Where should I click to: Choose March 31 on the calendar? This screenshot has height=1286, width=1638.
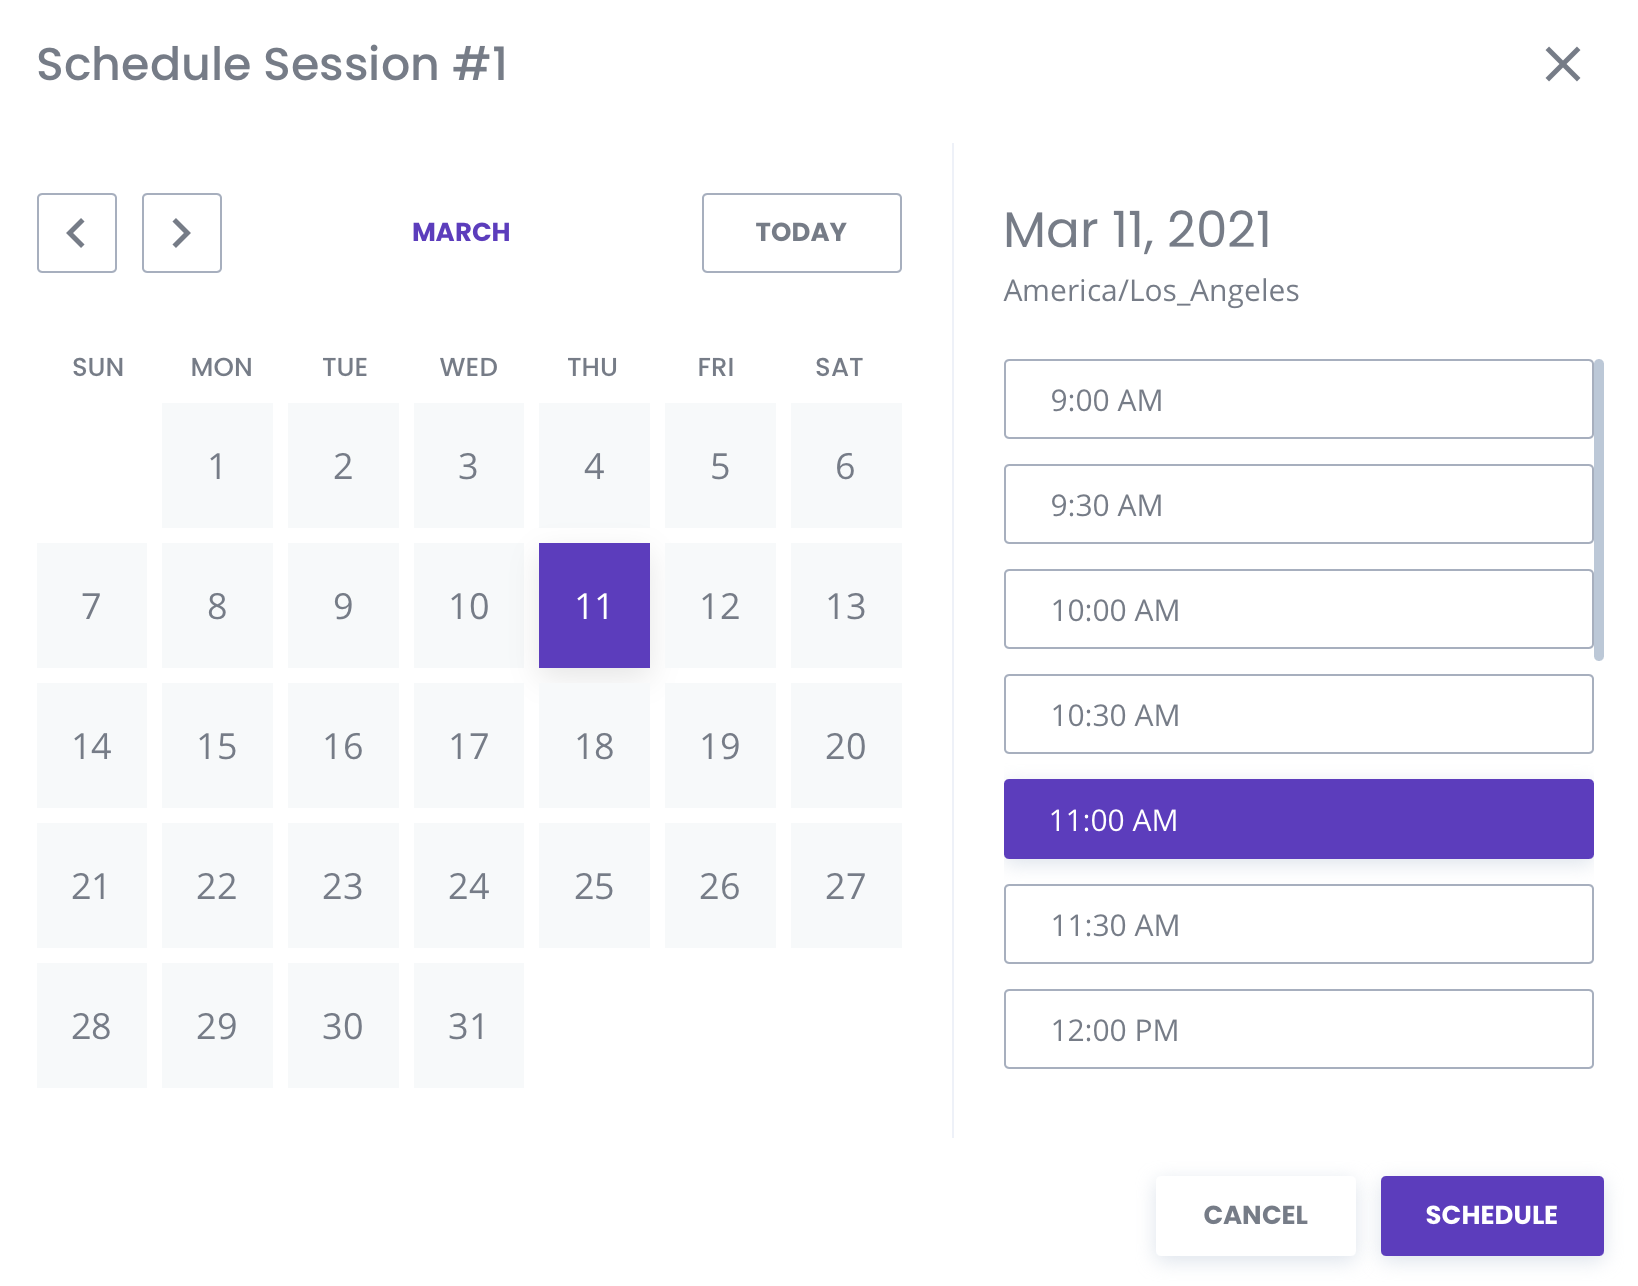point(468,1026)
